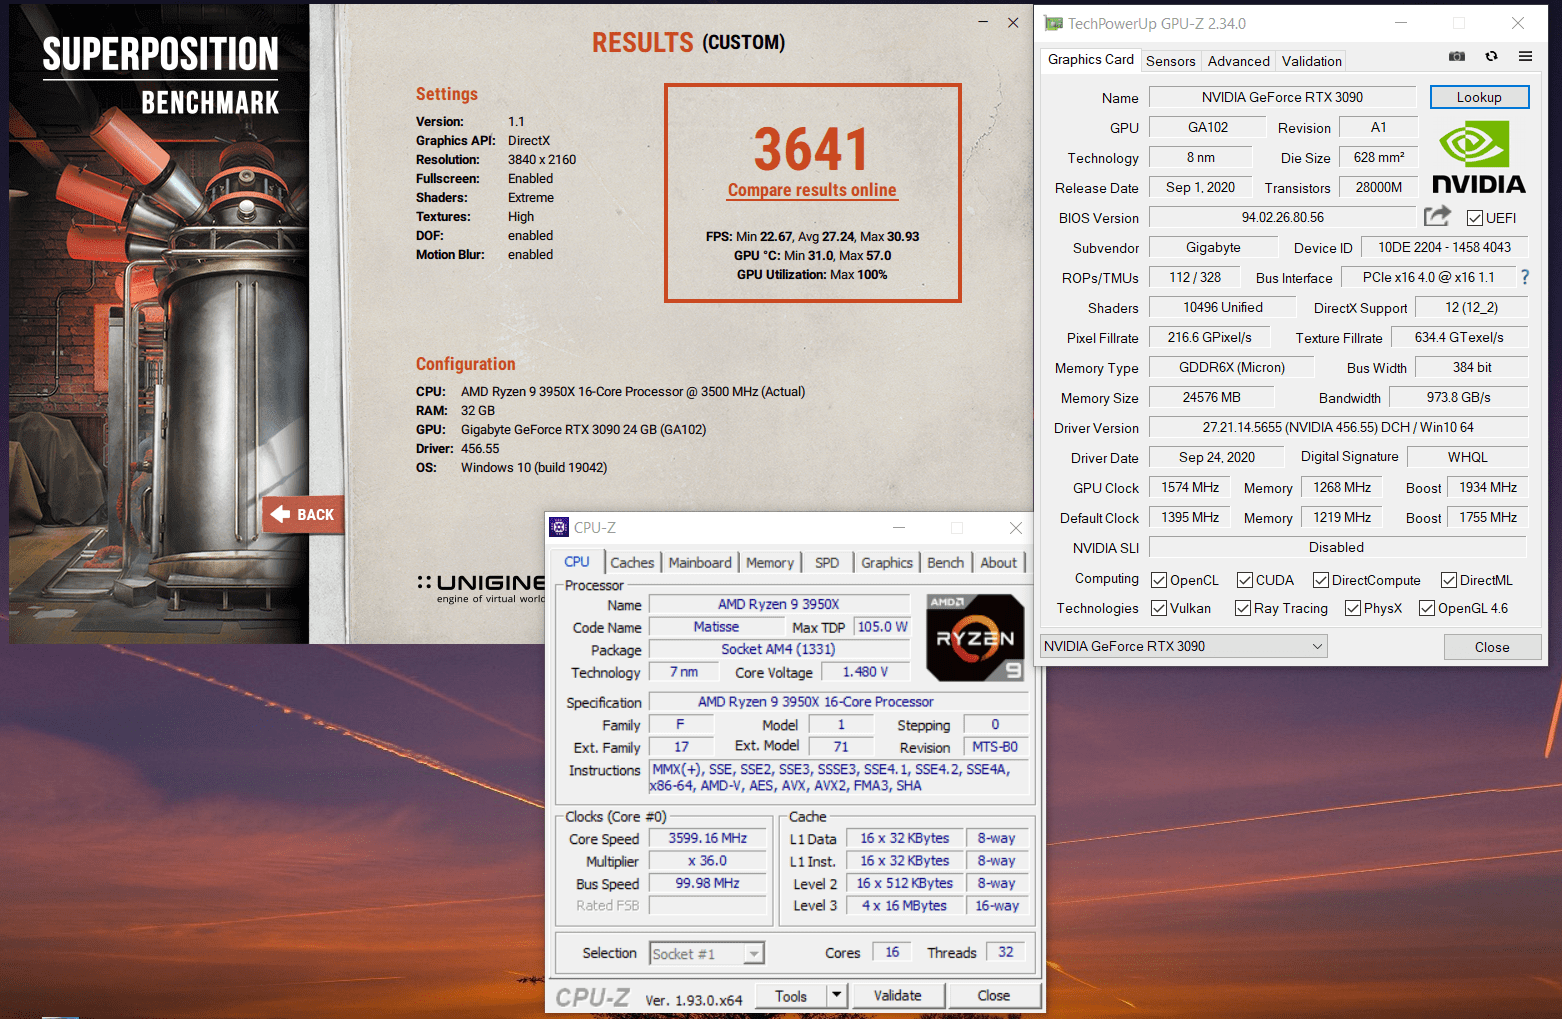Switch to the Validation tab in GPU-Z
This screenshot has height=1019, width=1562.
1312,61
